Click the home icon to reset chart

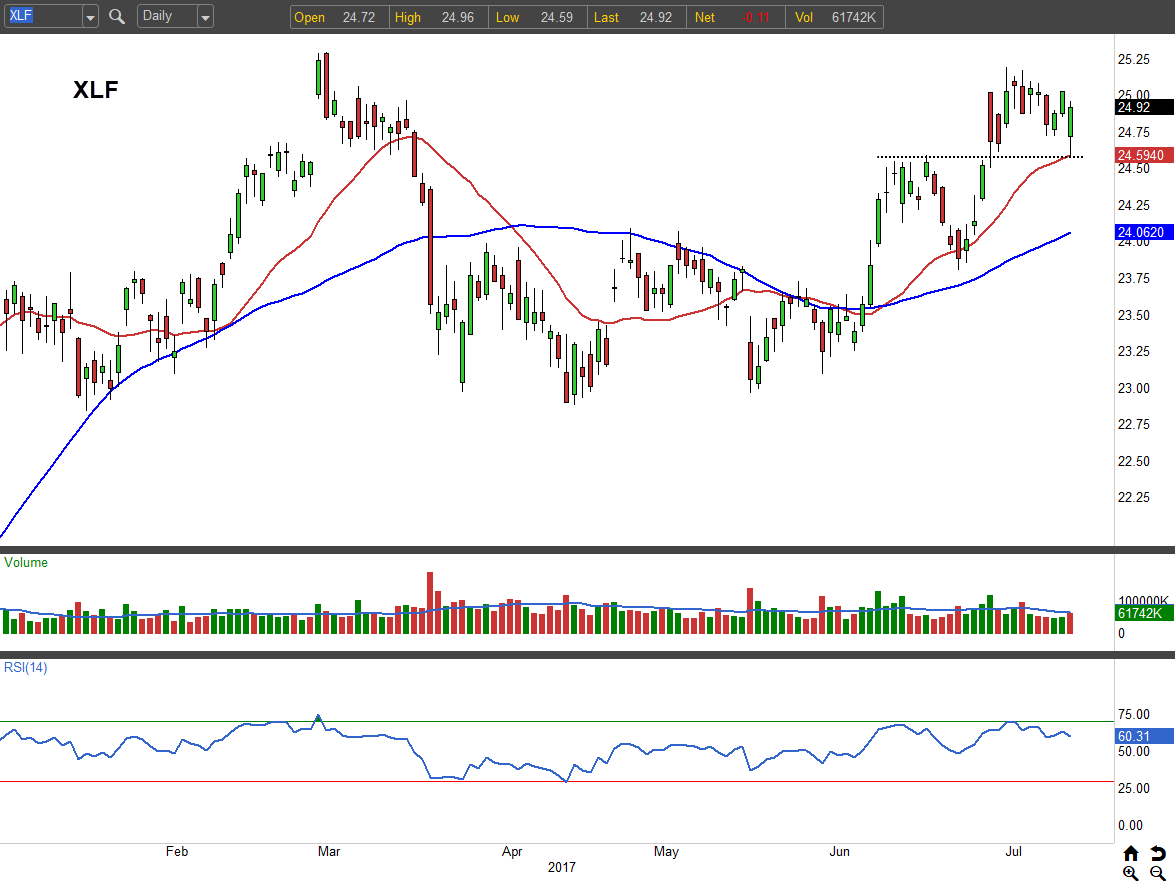tap(1131, 853)
